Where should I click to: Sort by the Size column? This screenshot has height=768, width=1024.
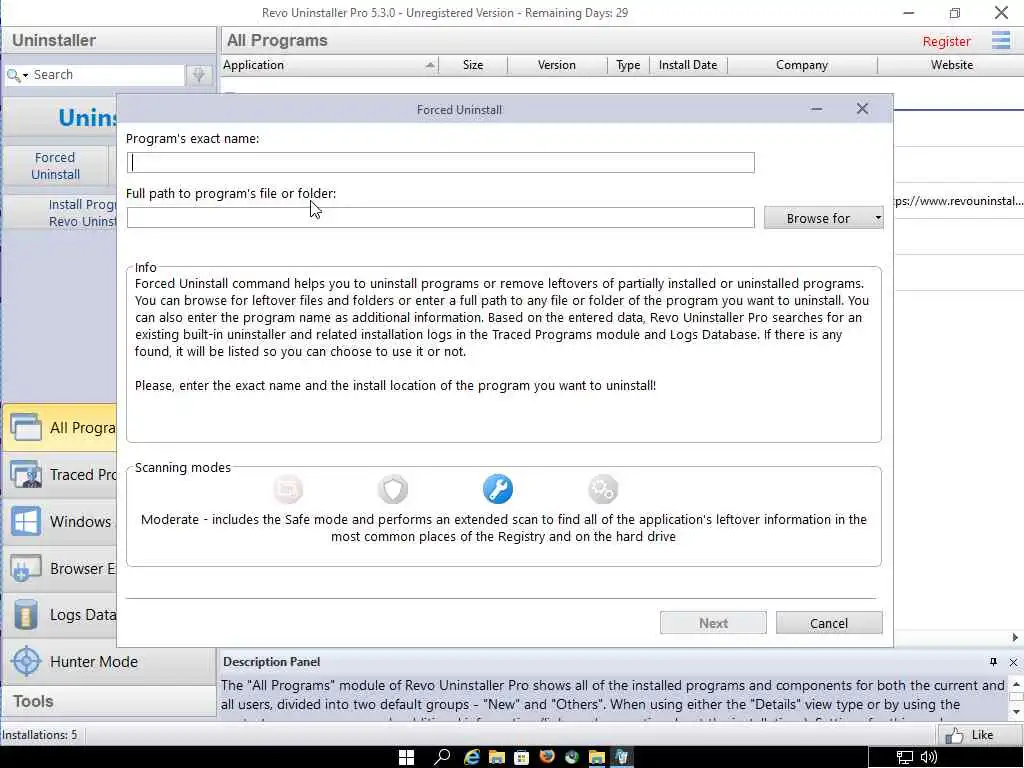click(473, 65)
